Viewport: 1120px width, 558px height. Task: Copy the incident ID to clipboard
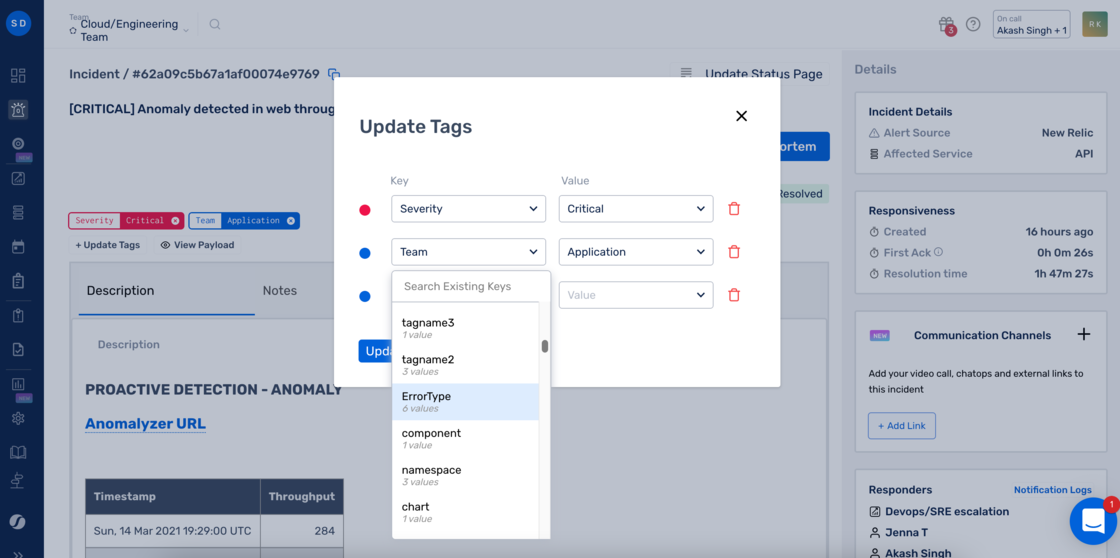click(334, 74)
